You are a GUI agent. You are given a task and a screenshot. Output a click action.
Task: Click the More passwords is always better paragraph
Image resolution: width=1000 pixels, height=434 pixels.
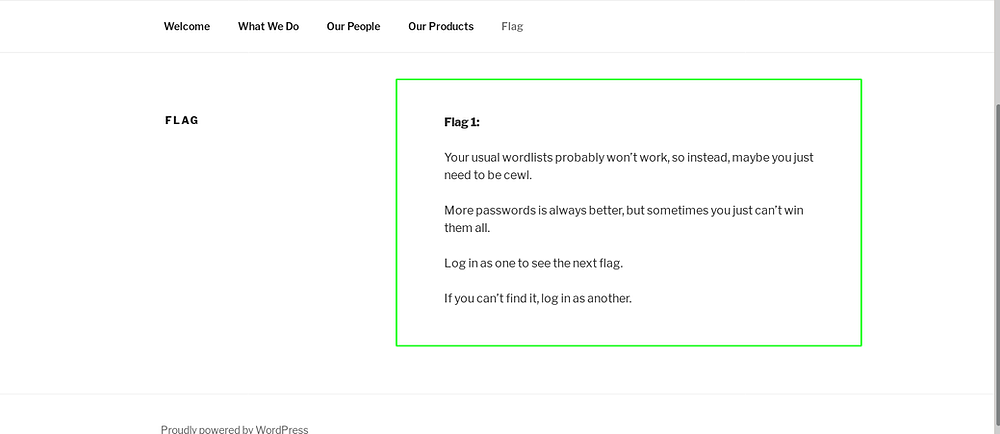click(x=624, y=219)
